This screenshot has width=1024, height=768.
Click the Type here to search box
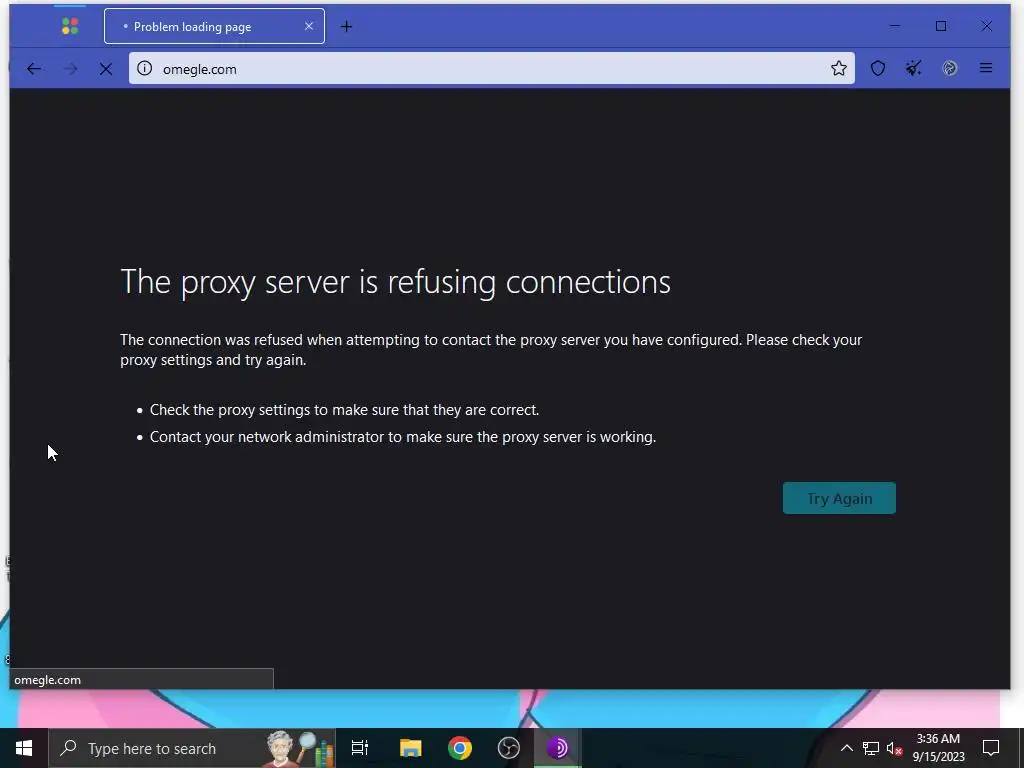click(x=192, y=748)
